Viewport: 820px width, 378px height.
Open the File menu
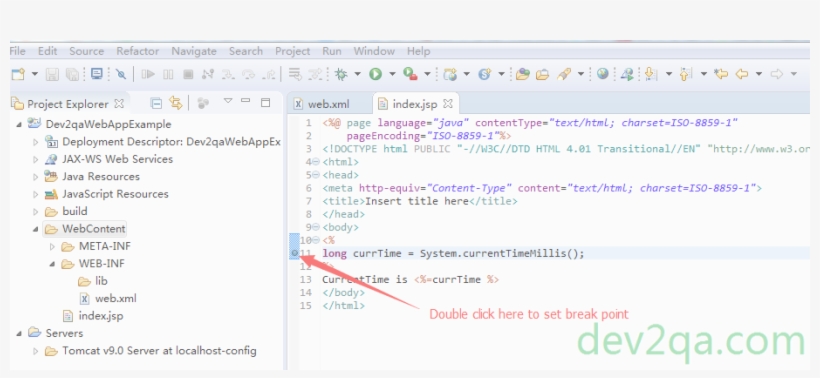(17, 51)
